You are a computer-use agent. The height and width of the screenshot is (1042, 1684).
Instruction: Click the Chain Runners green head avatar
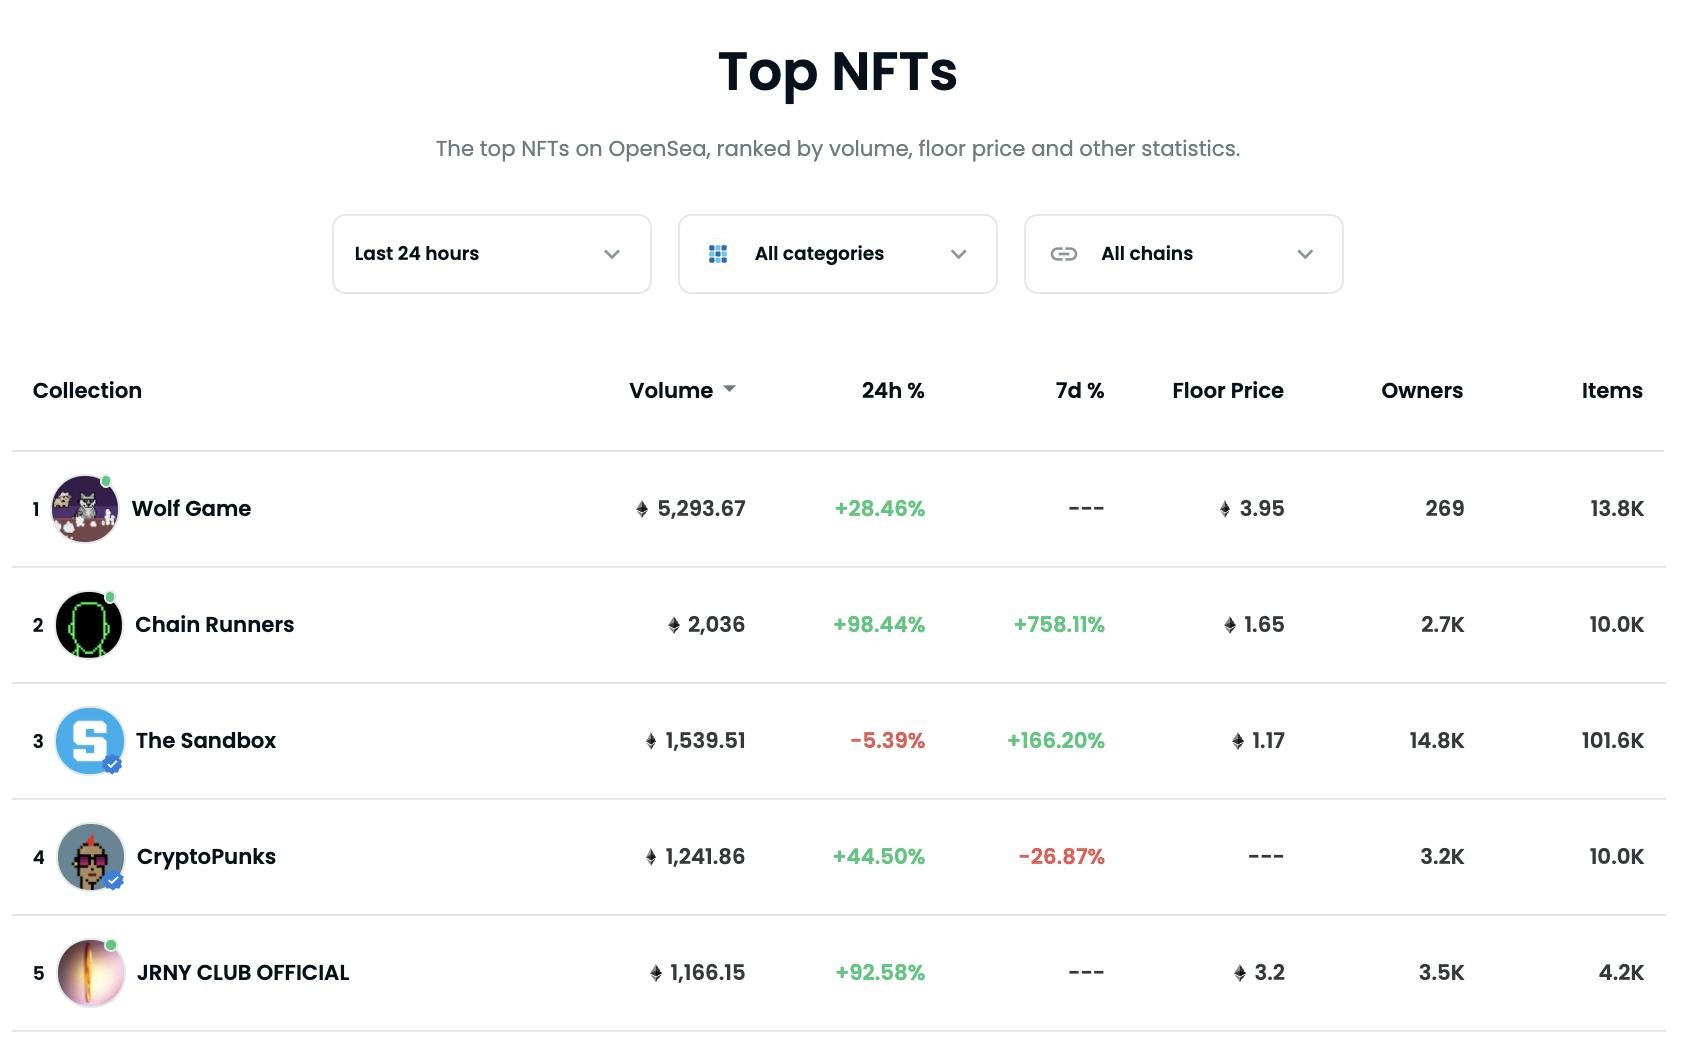89,625
